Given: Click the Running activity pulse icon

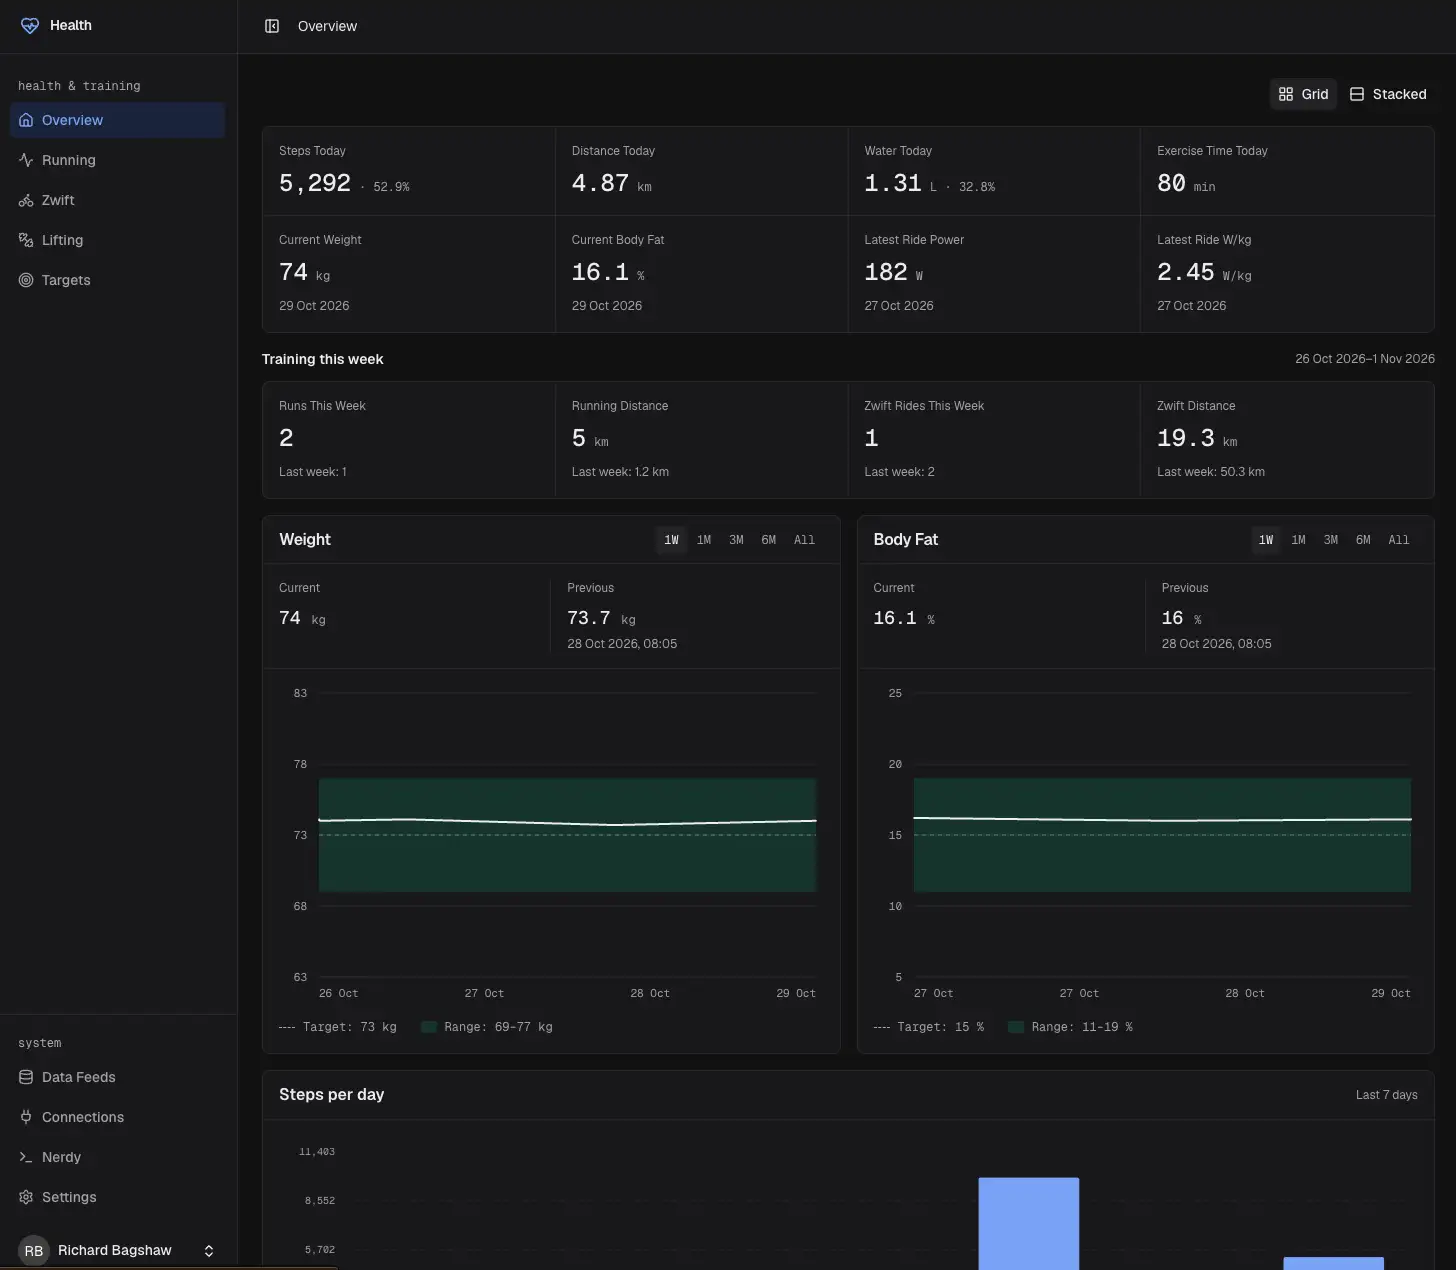Looking at the screenshot, I should (x=26, y=160).
